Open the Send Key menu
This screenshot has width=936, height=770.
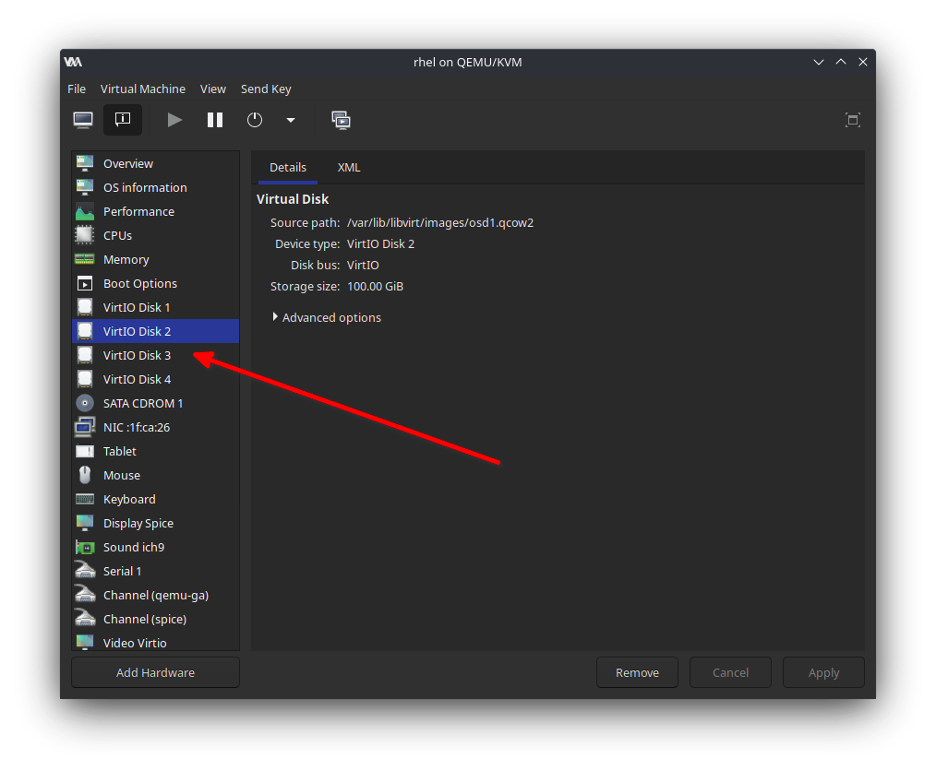point(266,89)
